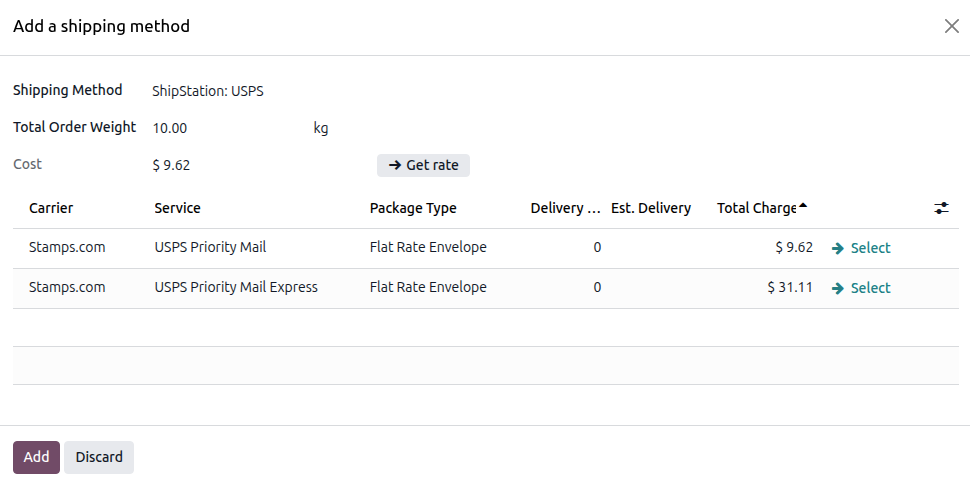This screenshot has width=970, height=486.
Task: Sort by Service column header
Action: click(178, 208)
